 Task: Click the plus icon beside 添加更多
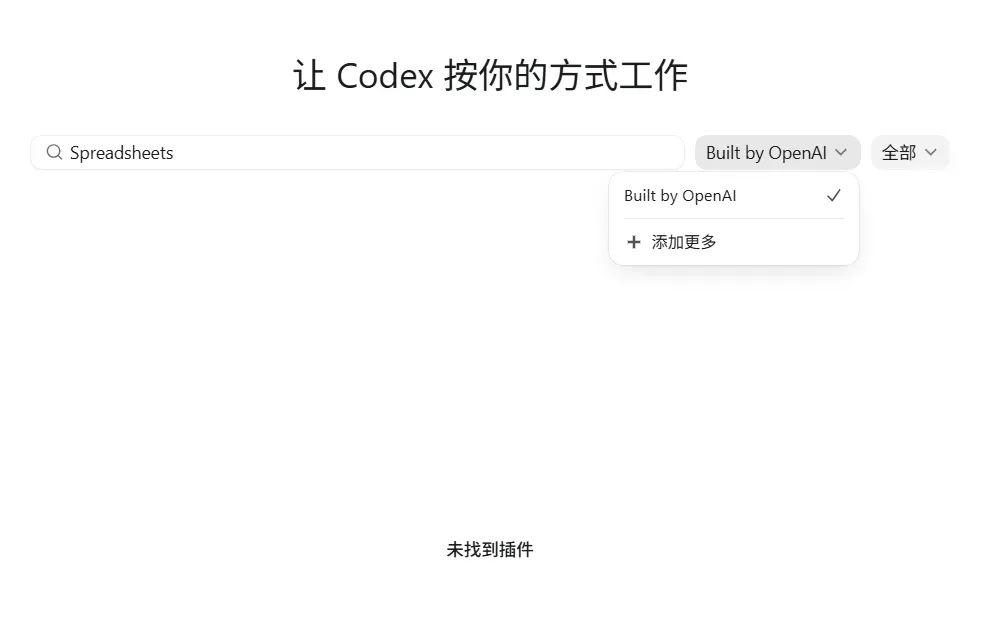[x=634, y=242]
